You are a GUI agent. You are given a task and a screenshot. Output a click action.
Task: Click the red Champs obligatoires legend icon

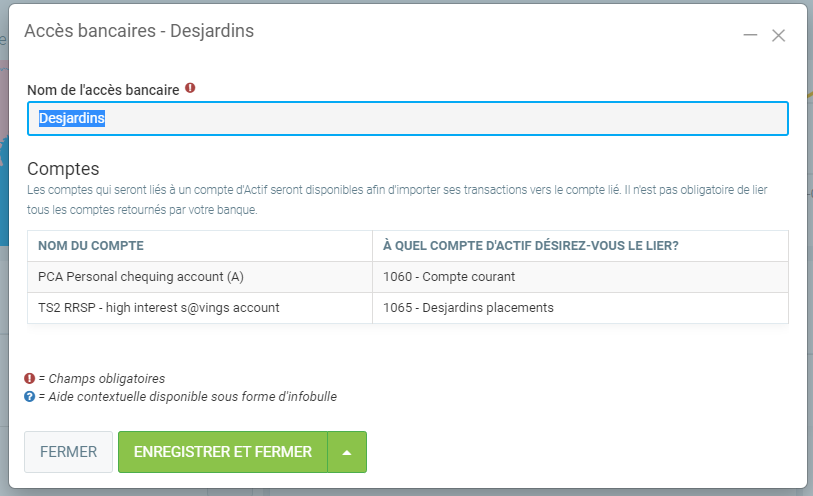(x=29, y=378)
